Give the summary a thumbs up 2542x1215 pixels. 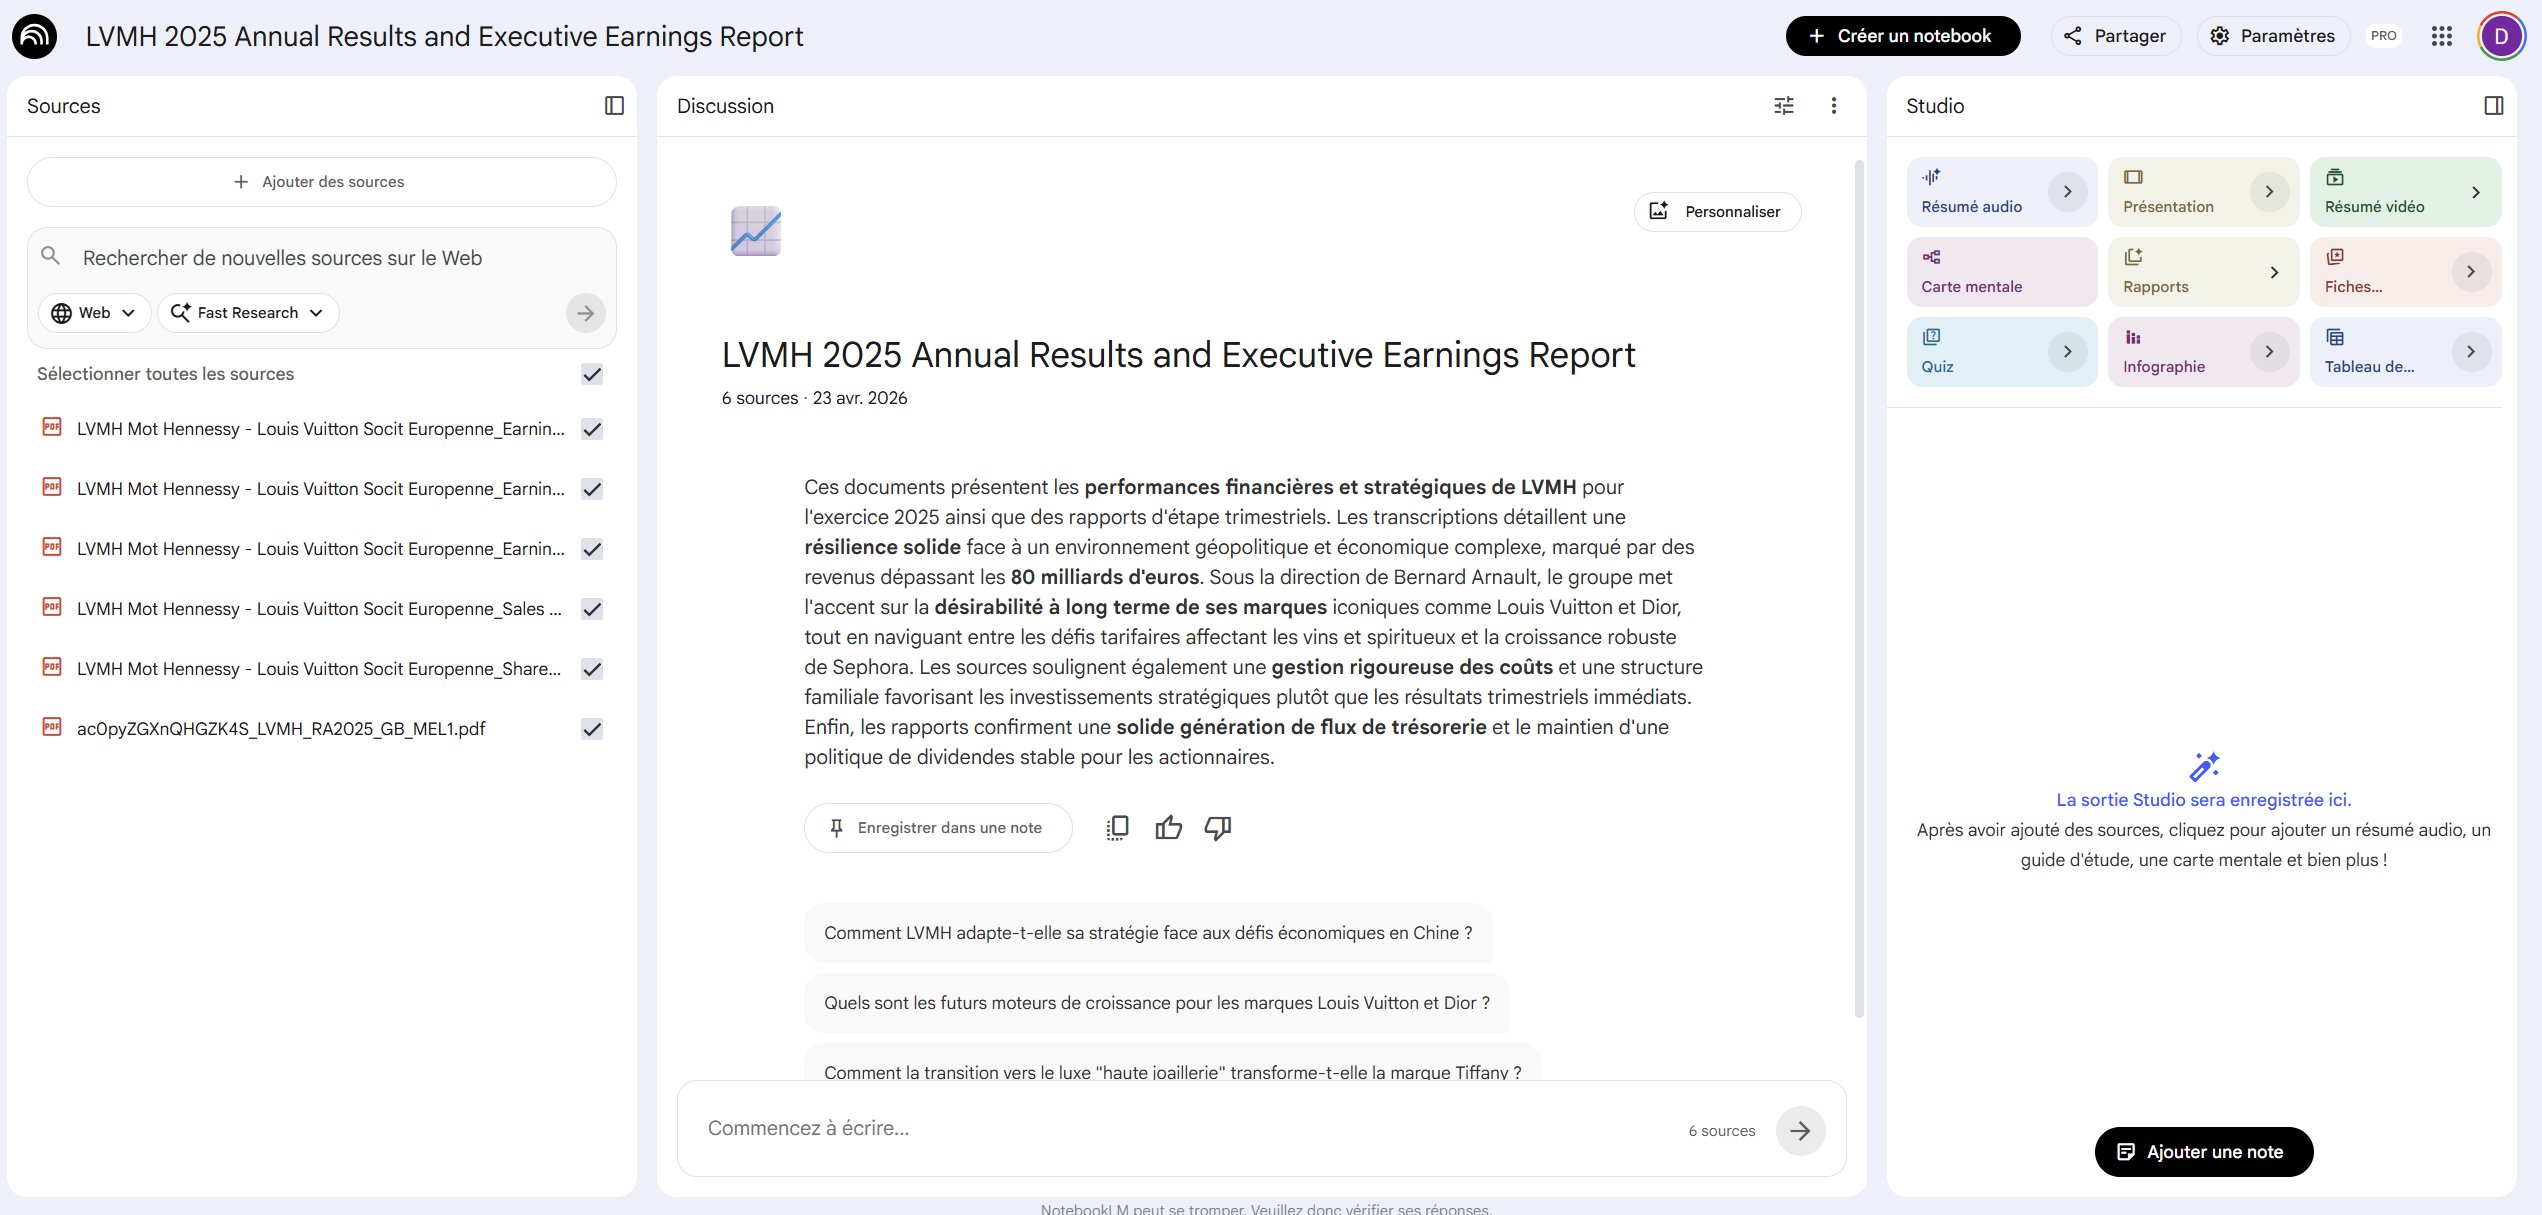[1168, 828]
